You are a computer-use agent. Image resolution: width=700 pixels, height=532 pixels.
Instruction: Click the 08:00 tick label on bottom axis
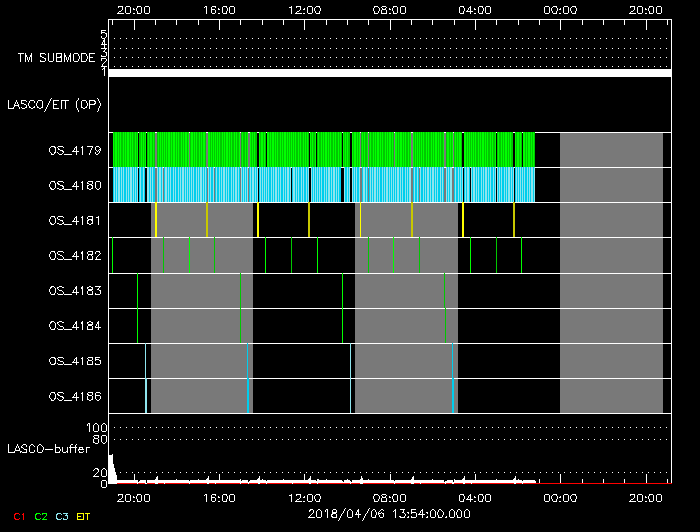pos(389,497)
